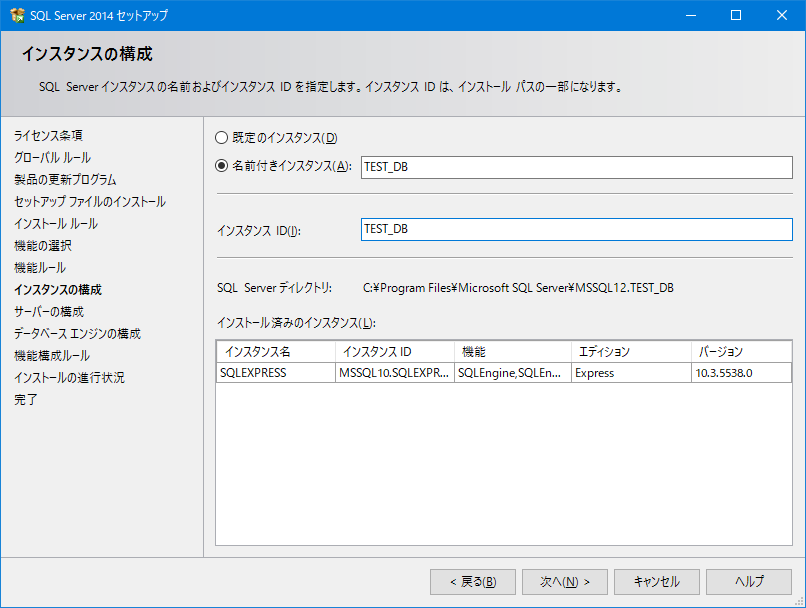
Task: Select サーバーの構成 step in sidebar
Action: (49, 312)
